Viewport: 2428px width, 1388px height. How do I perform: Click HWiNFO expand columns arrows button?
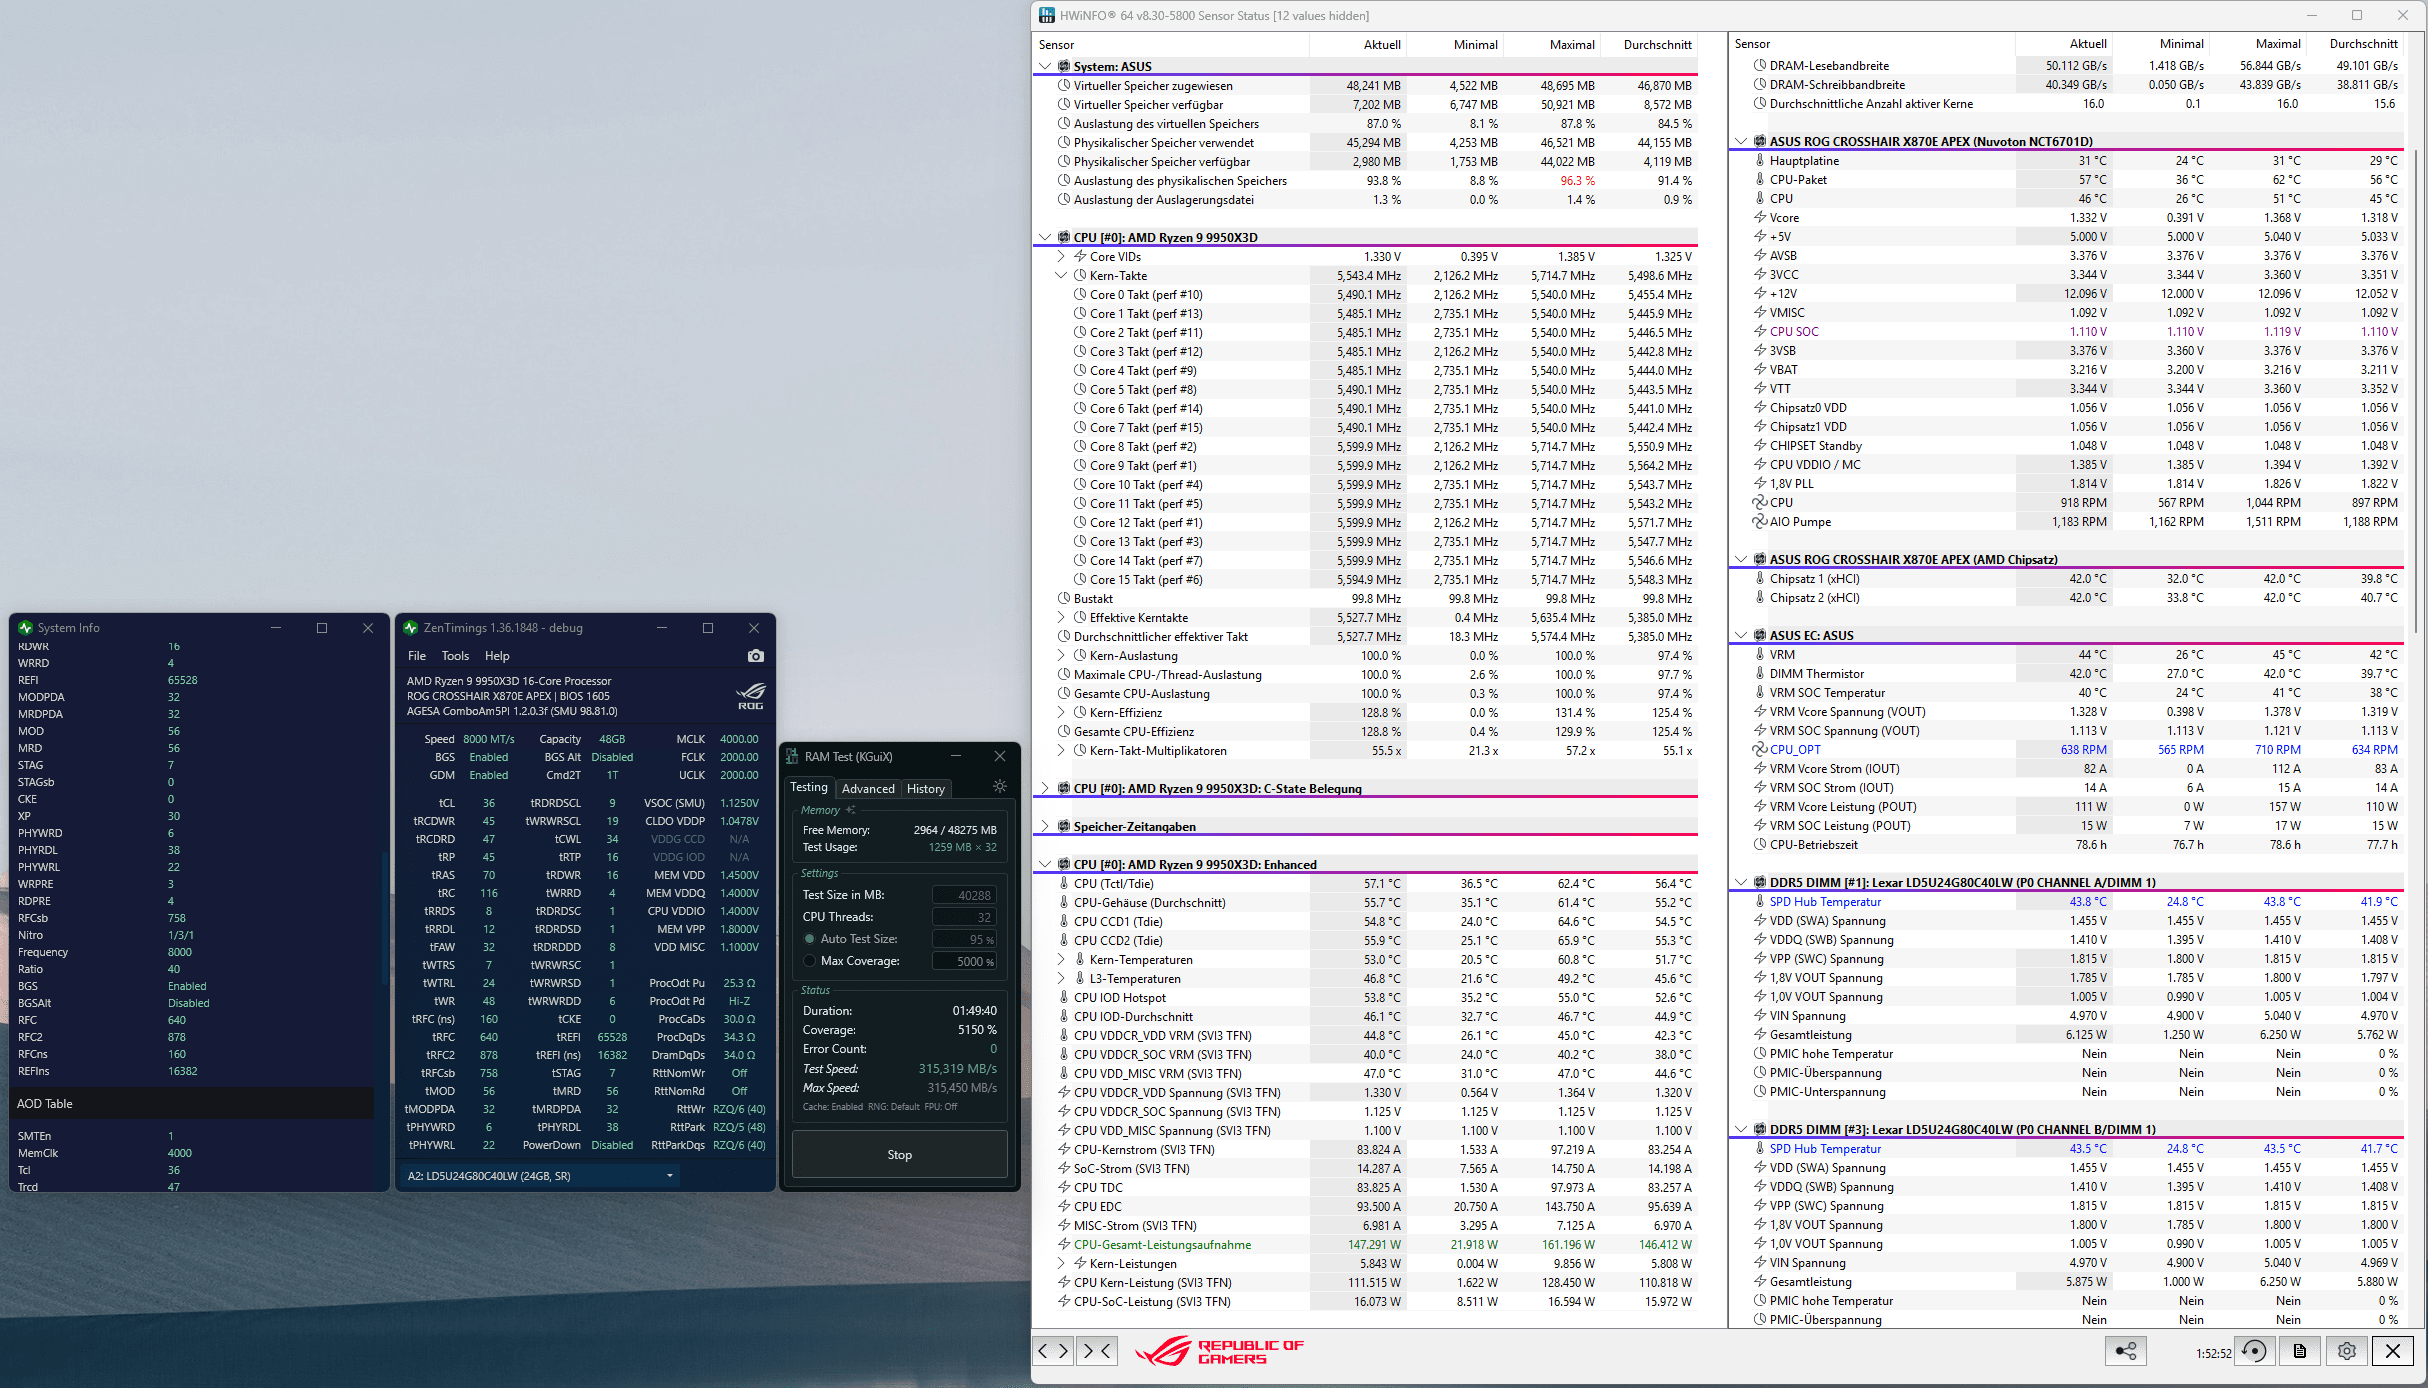pyautogui.click(x=1053, y=1351)
